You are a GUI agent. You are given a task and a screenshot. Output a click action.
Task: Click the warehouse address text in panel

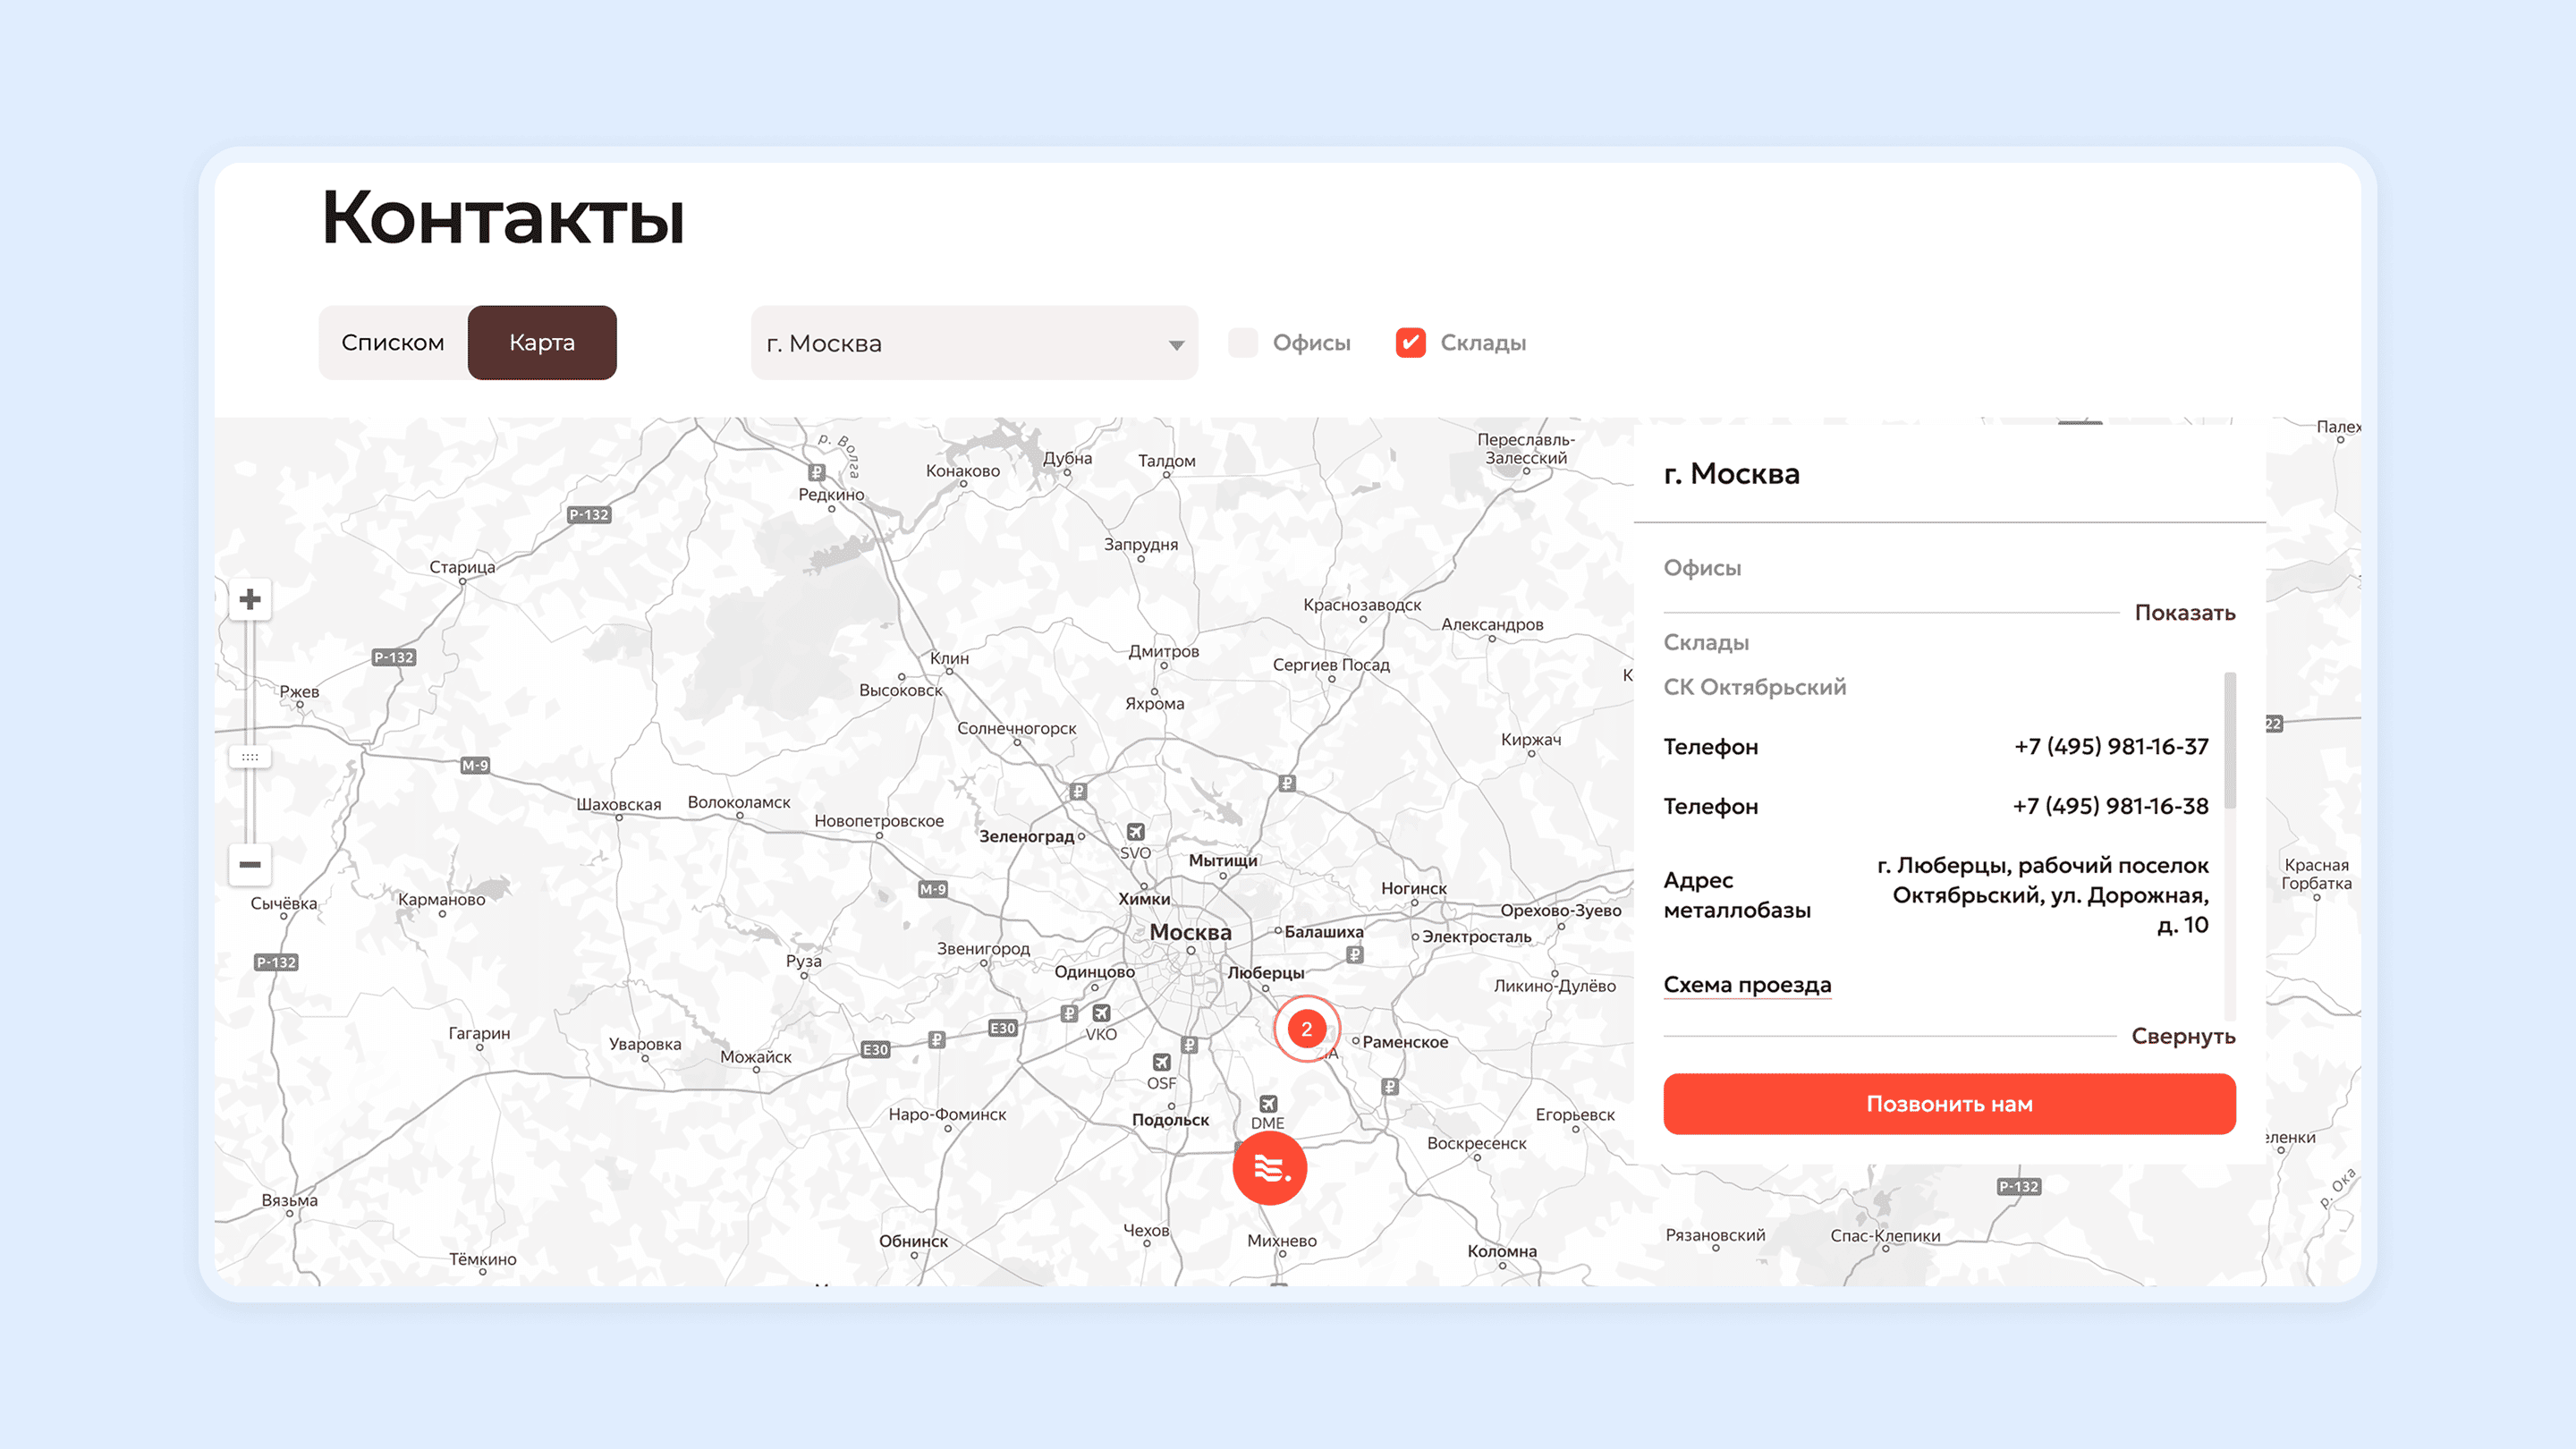[2042, 895]
